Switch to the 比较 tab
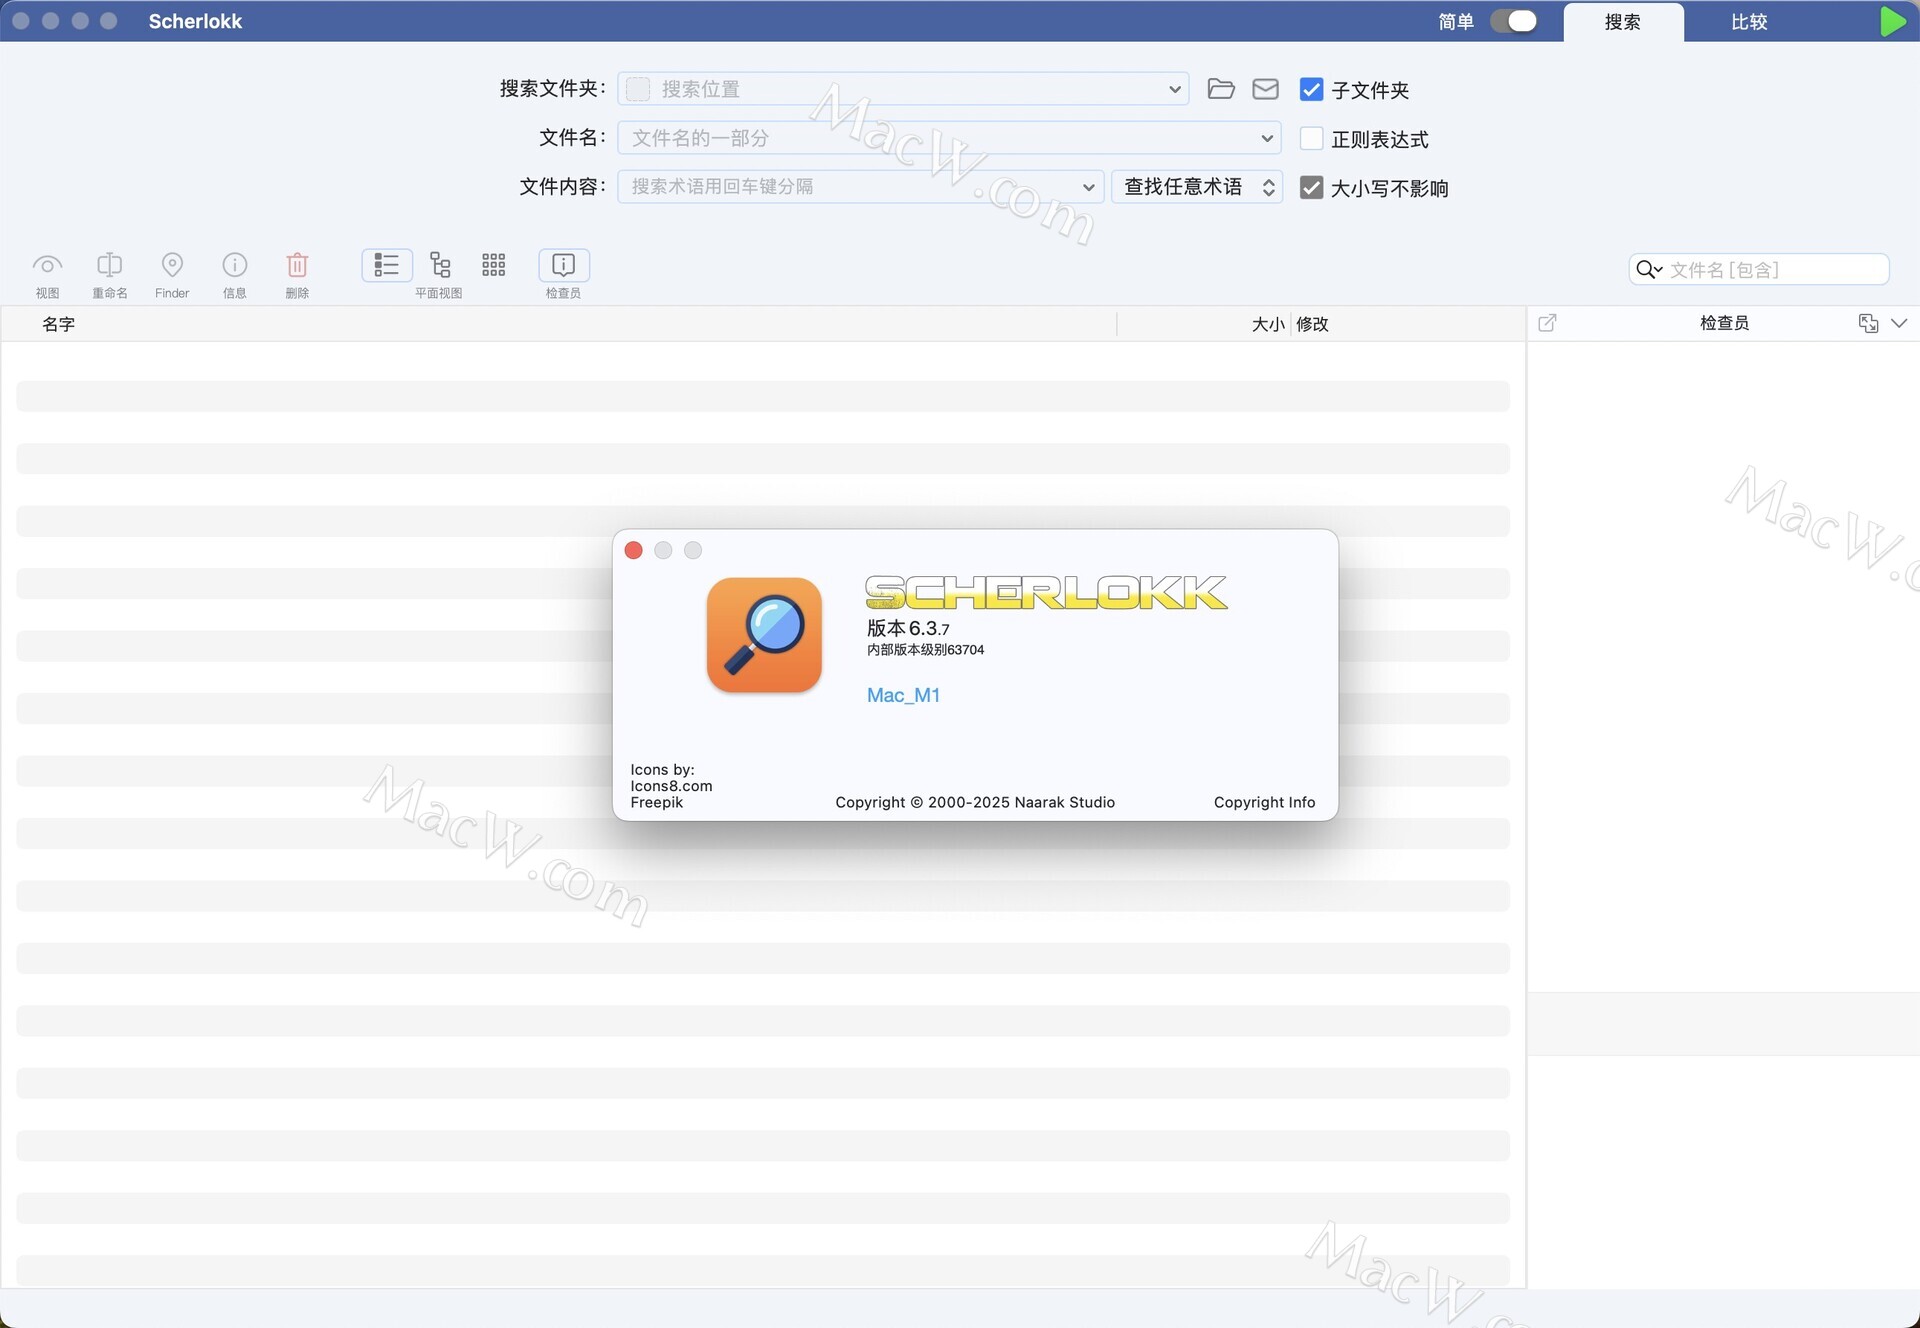This screenshot has height=1328, width=1920. (1749, 22)
